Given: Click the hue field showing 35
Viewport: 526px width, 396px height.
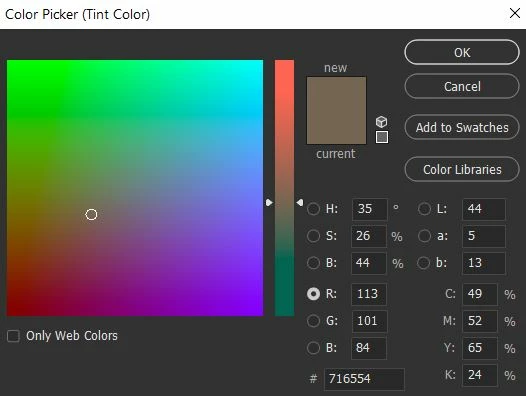Looking at the screenshot, I should pyautogui.click(x=369, y=209).
